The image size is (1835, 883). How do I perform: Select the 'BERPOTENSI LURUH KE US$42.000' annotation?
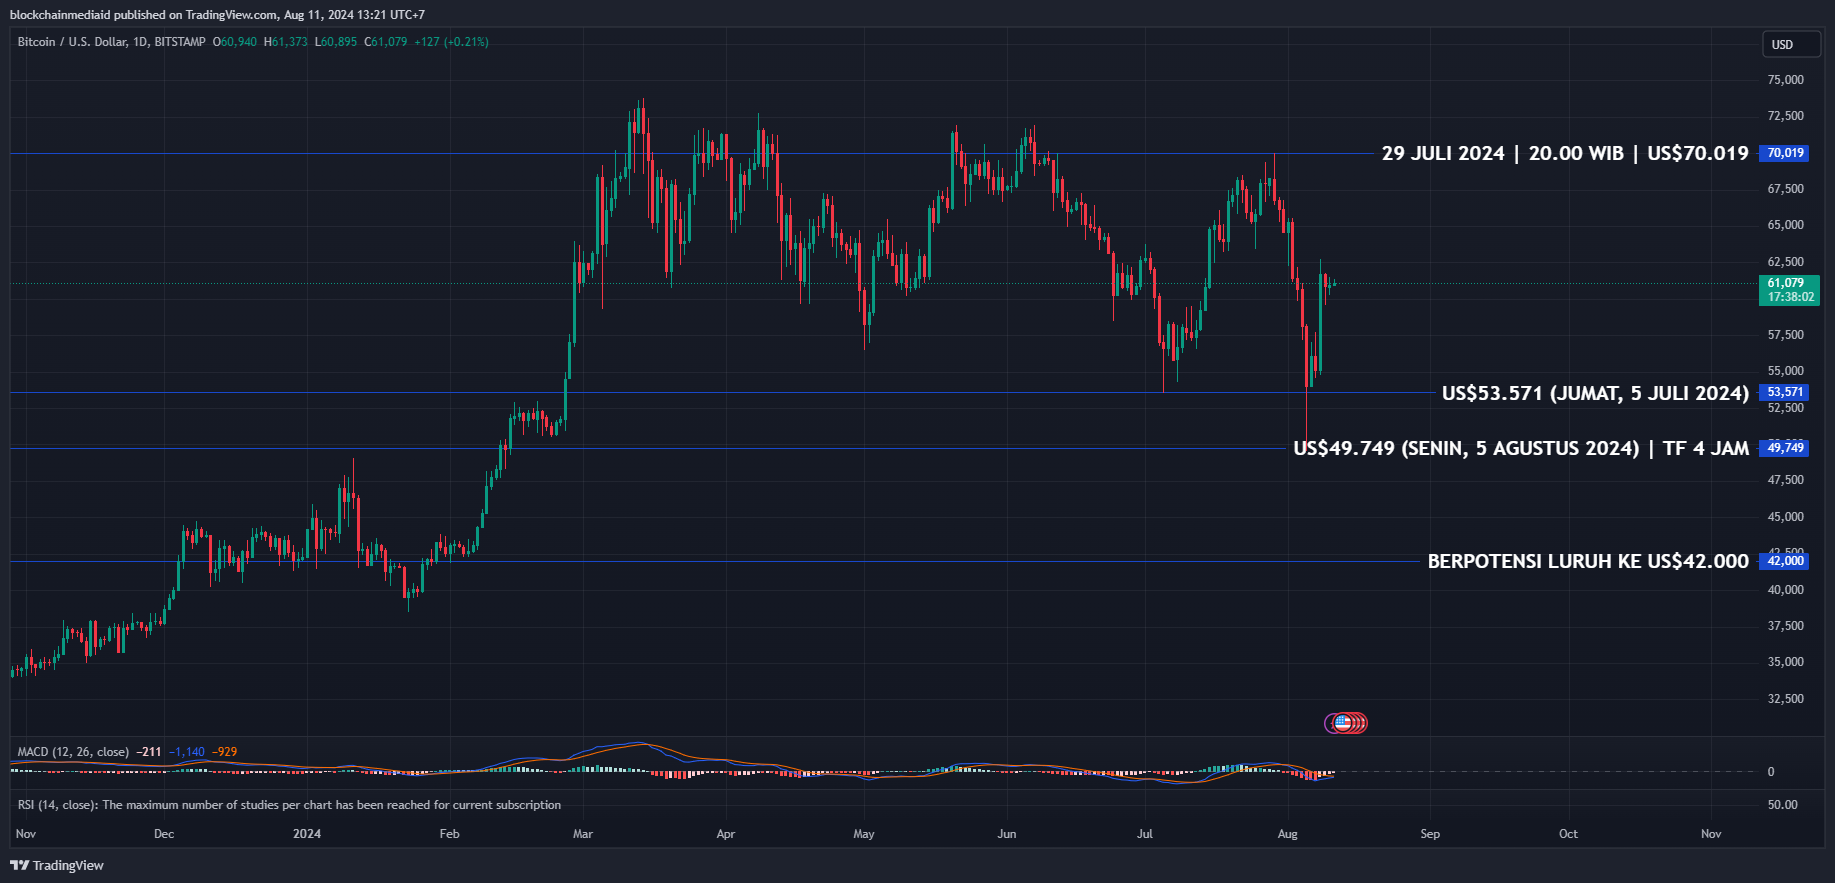1588,561
